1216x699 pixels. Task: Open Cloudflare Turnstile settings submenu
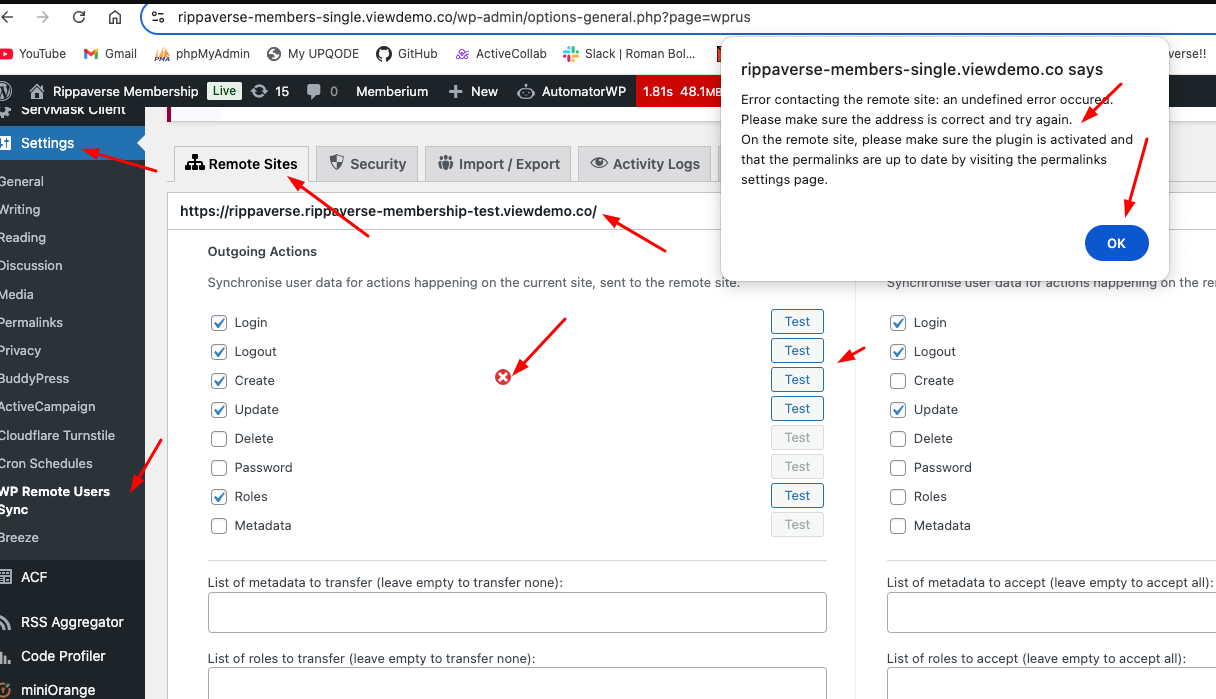(58, 435)
